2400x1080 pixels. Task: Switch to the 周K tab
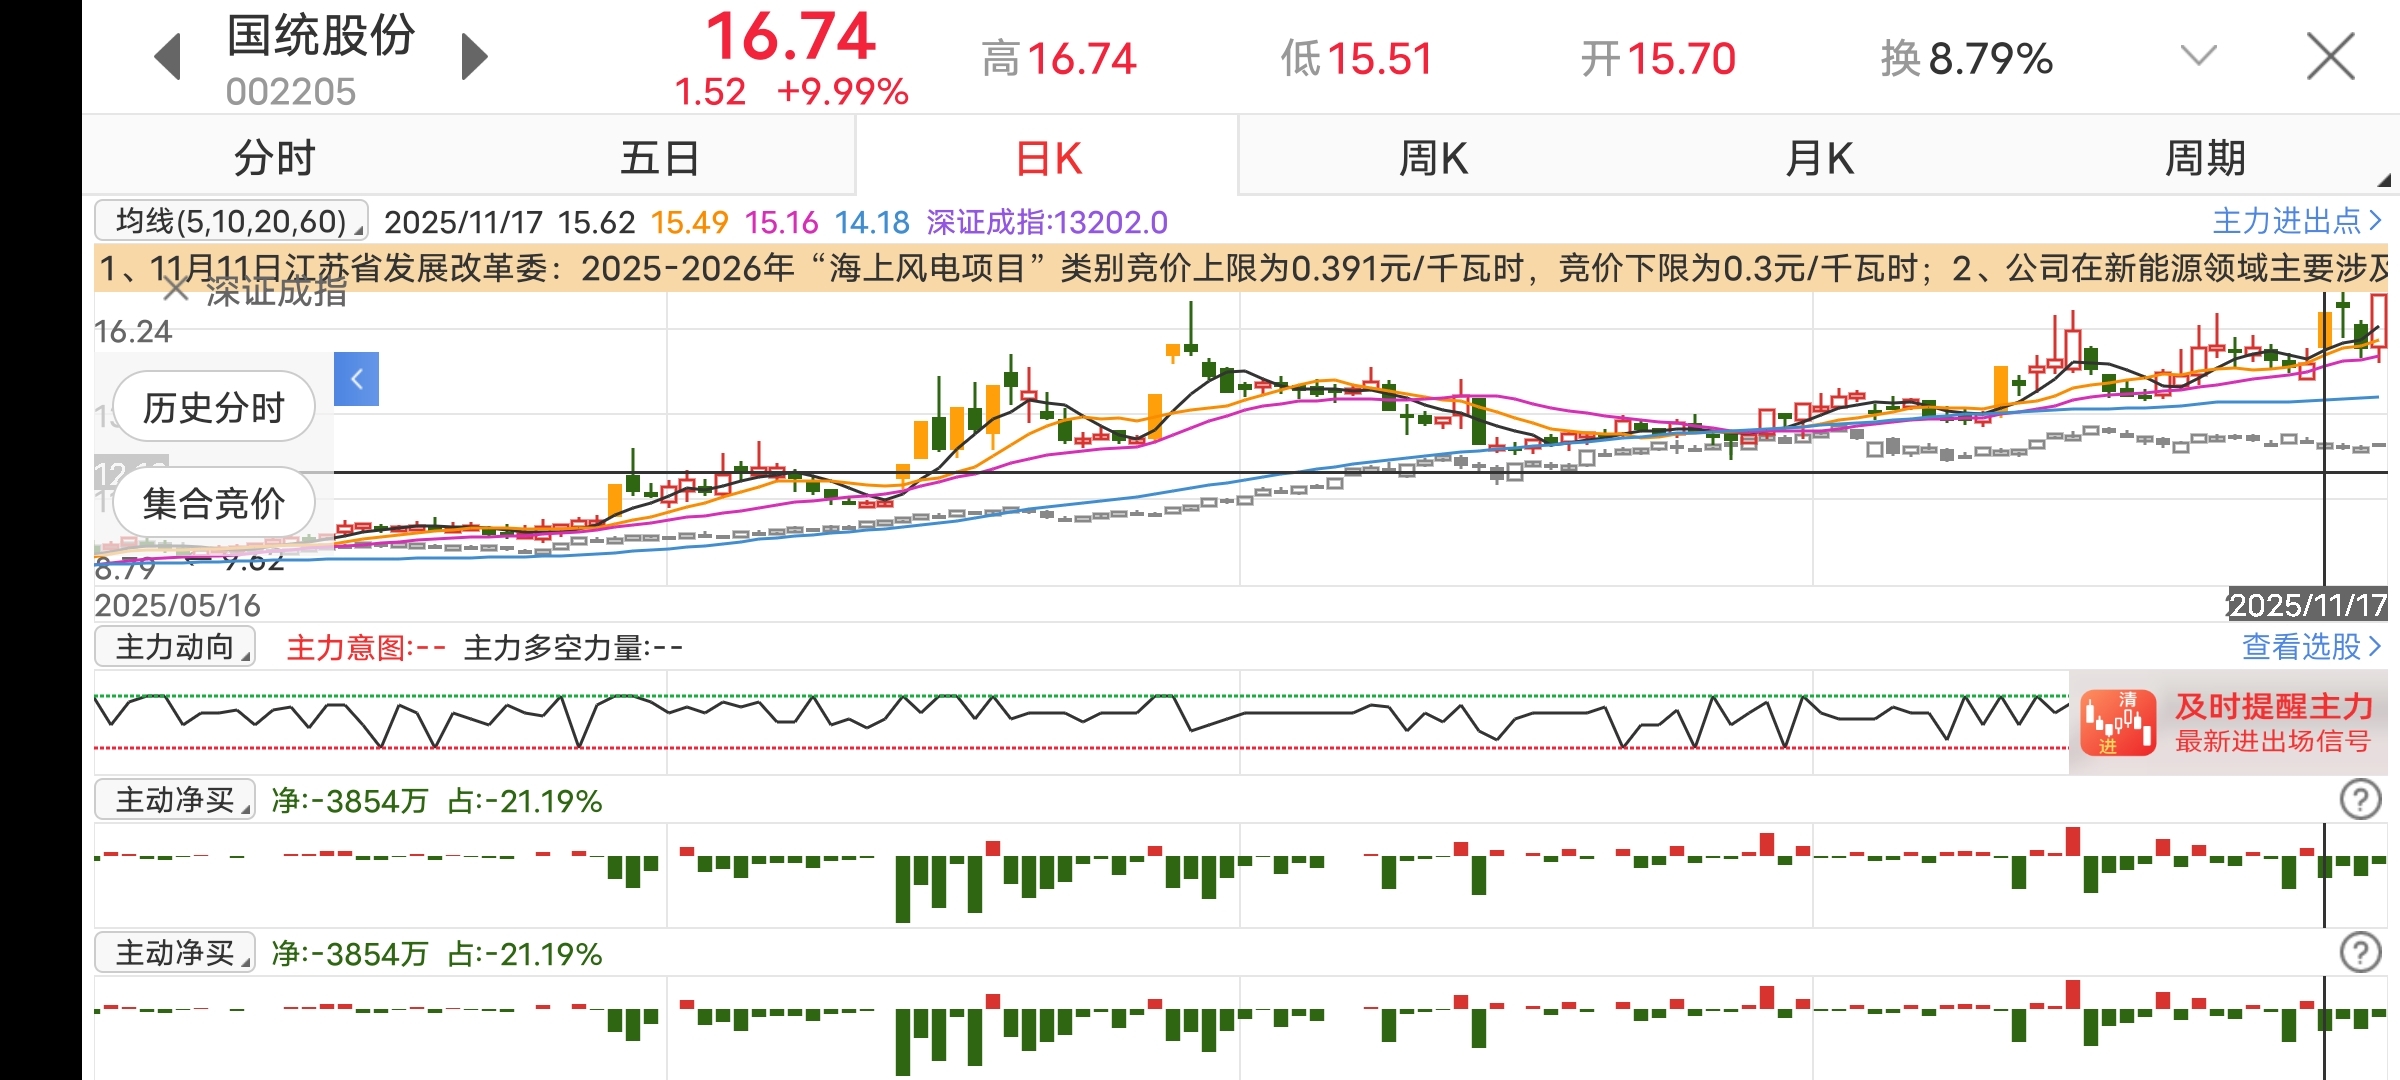[1432, 158]
